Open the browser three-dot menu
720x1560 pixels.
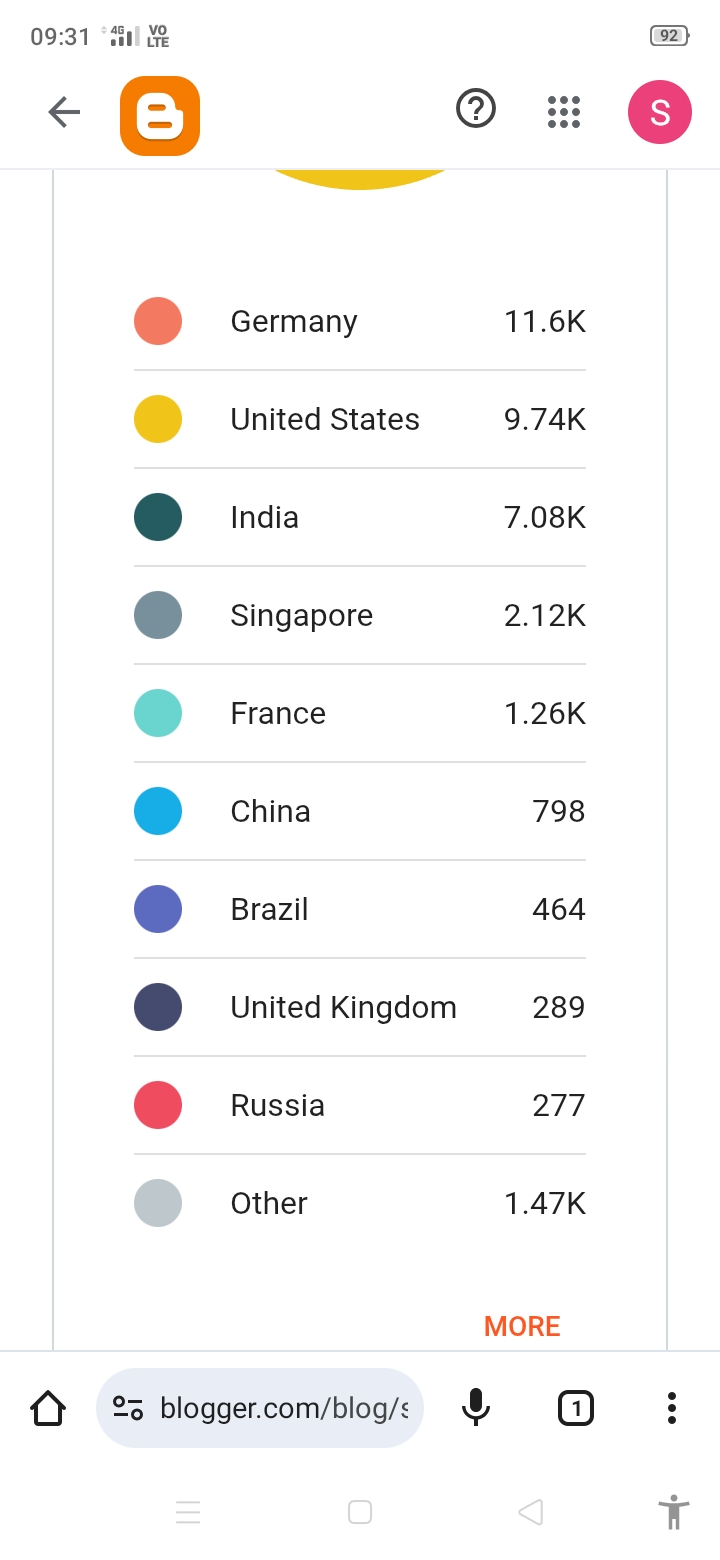pyautogui.click(x=672, y=1408)
